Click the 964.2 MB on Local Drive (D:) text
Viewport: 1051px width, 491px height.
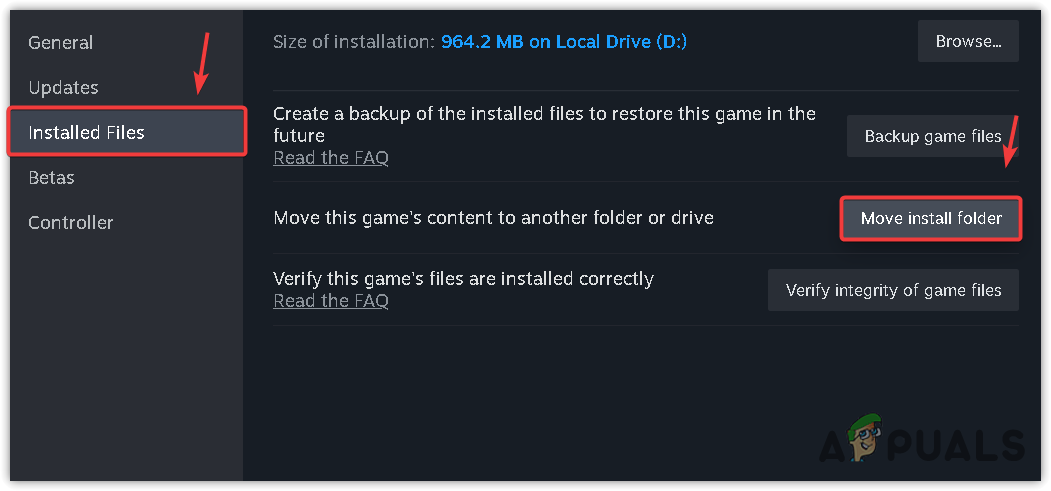coord(564,42)
